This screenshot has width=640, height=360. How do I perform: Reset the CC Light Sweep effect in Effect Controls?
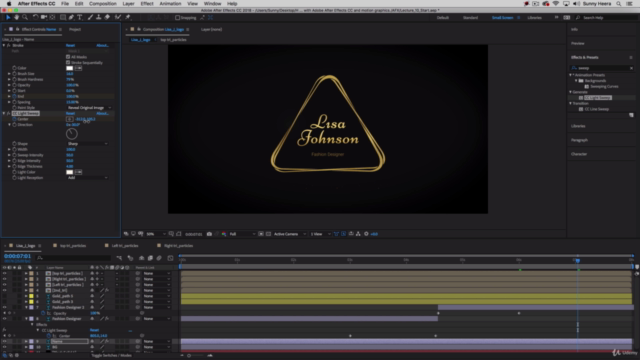tap(70, 113)
